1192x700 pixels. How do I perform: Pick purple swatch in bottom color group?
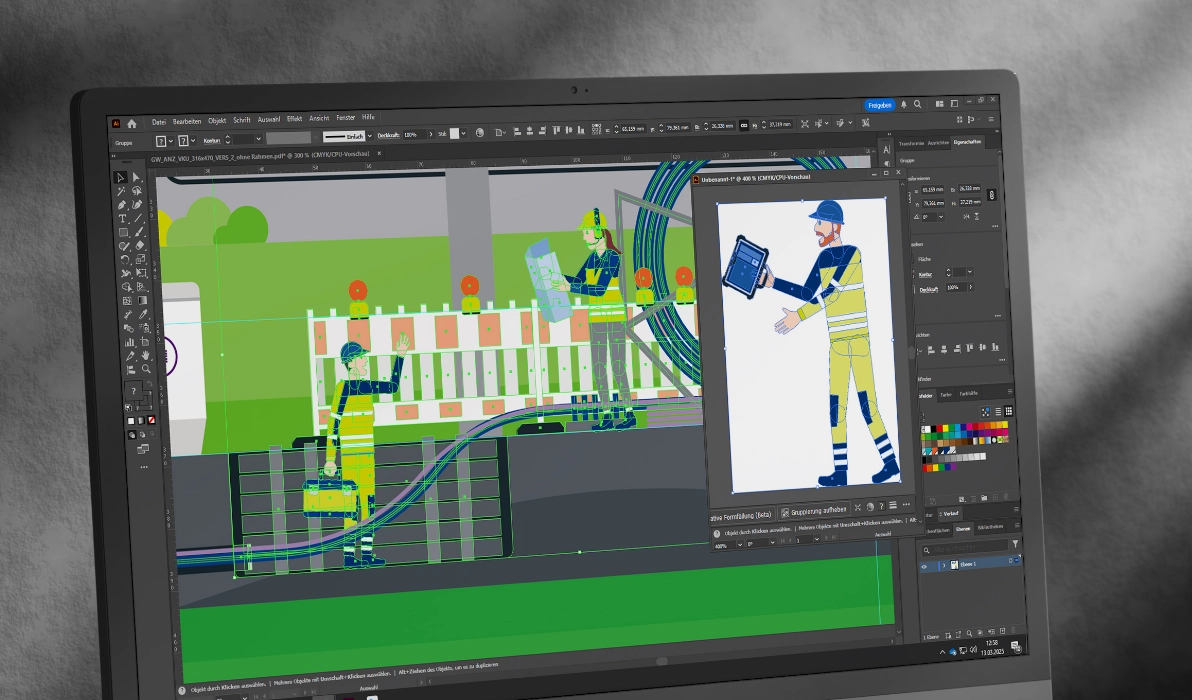coord(953,466)
